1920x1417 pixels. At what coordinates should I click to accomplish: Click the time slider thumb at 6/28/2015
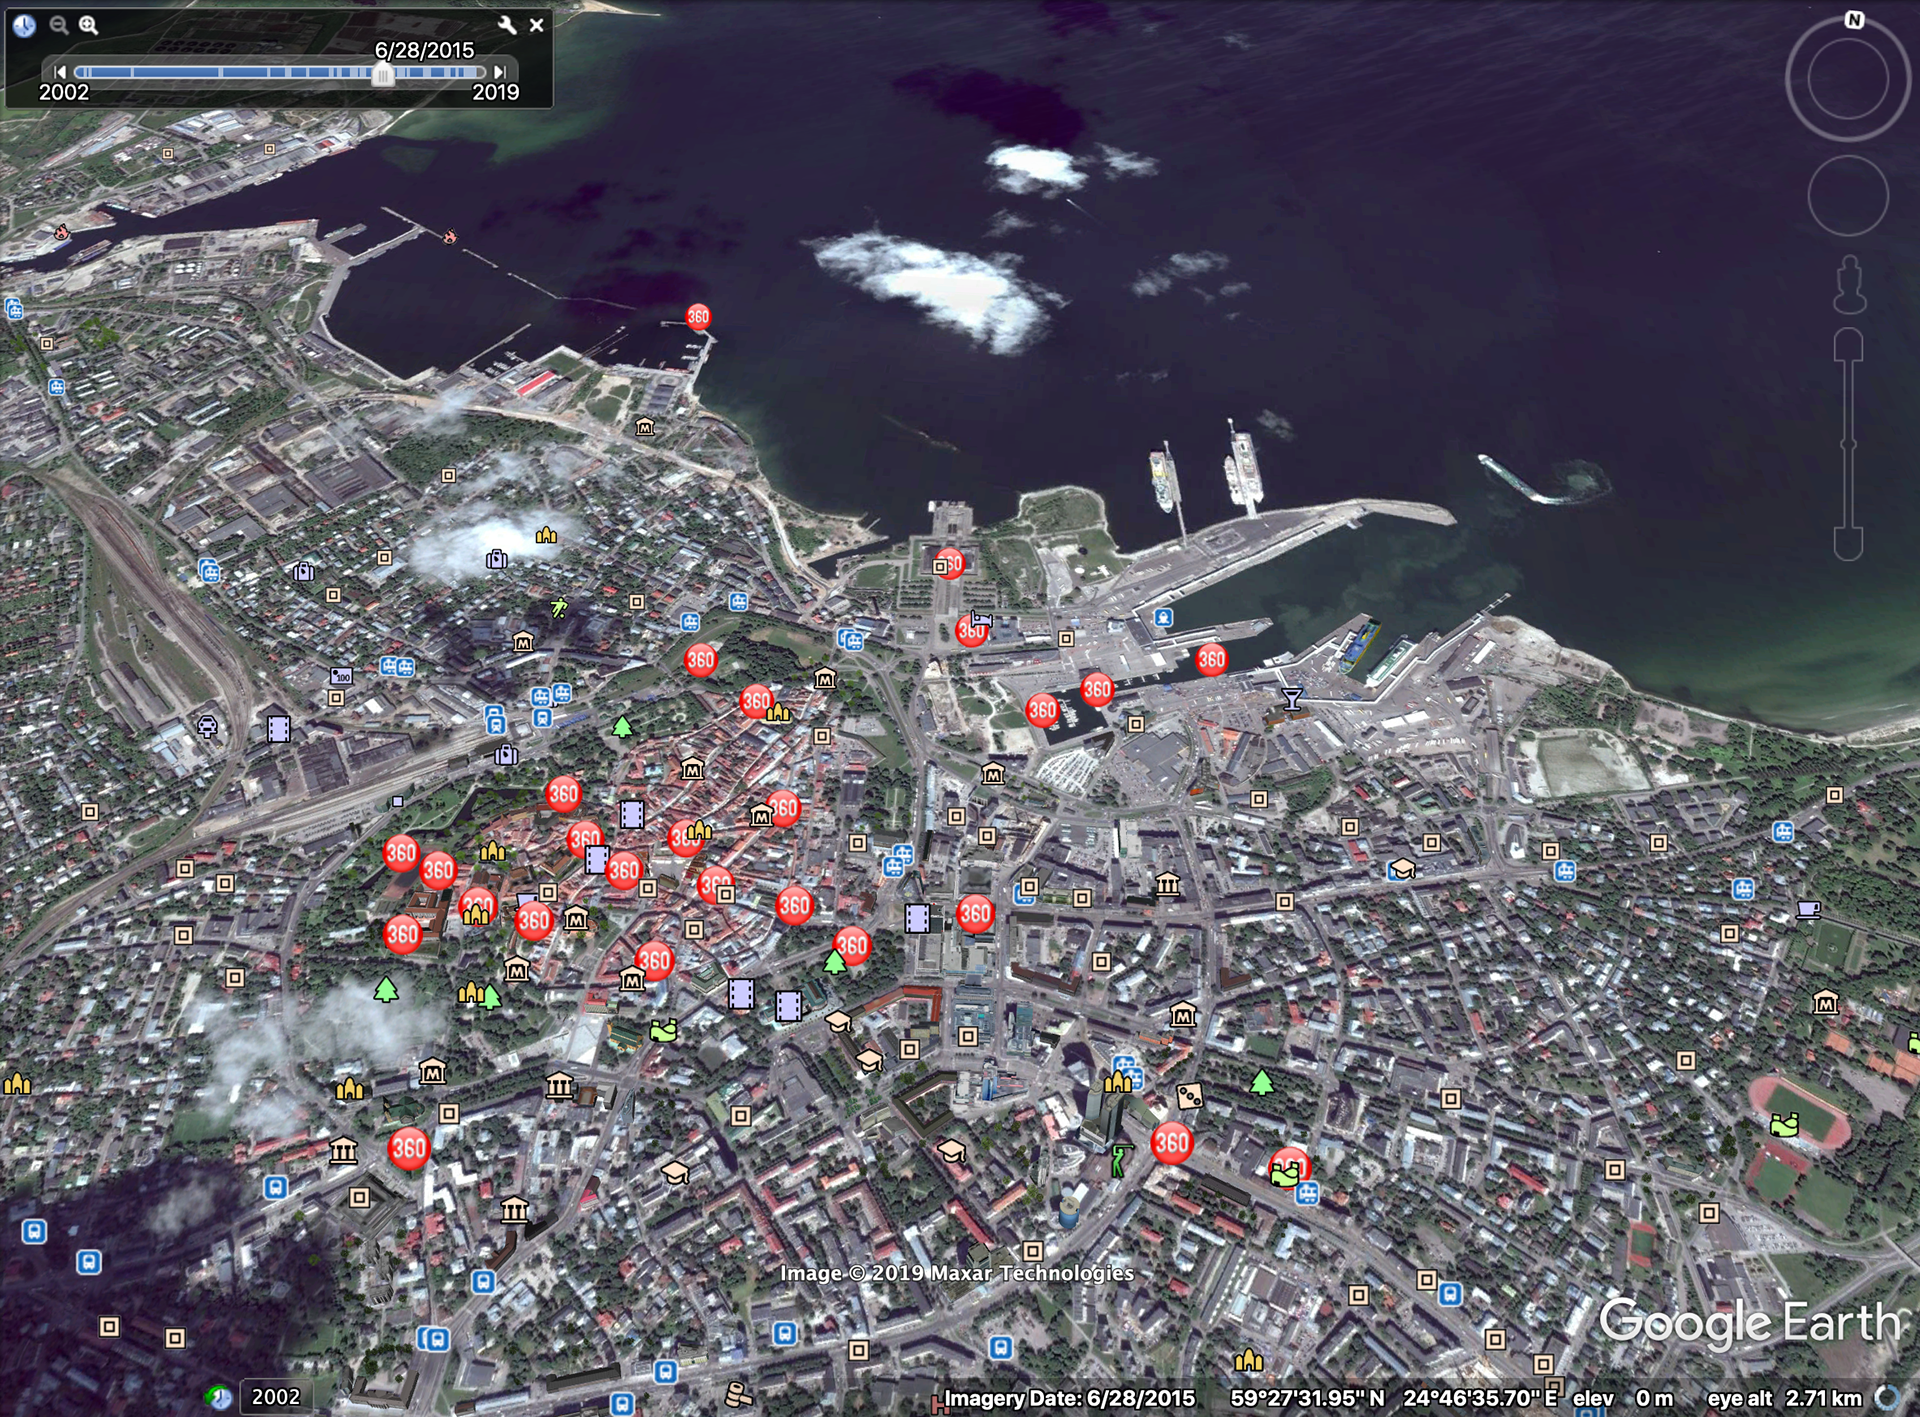pyautogui.click(x=383, y=74)
